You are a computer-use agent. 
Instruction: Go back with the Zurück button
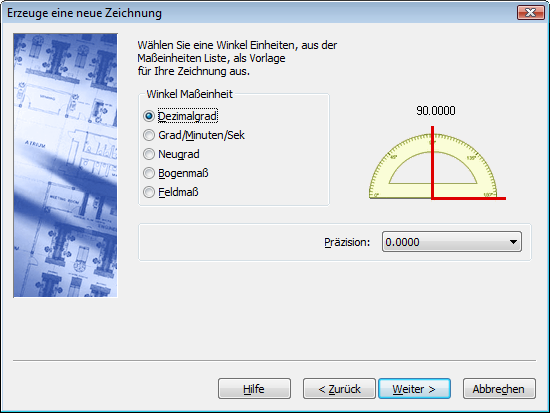339,388
